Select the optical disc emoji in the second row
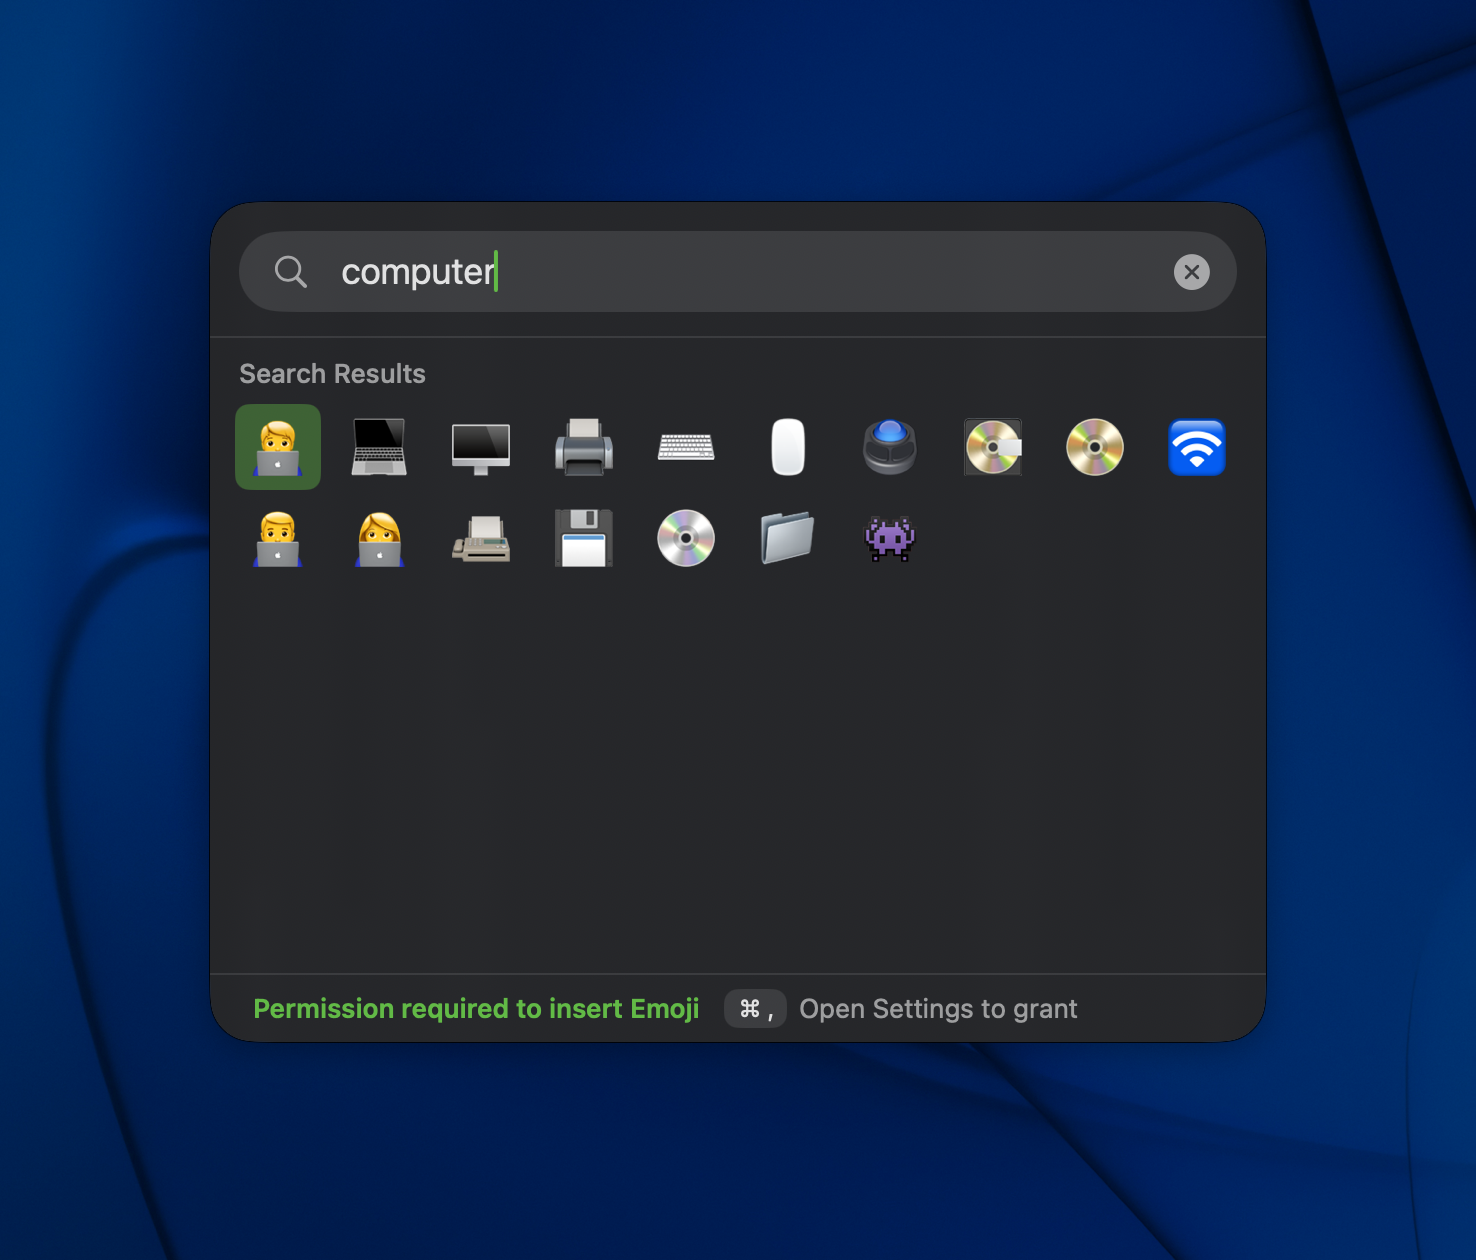1476x1260 pixels. (x=686, y=539)
